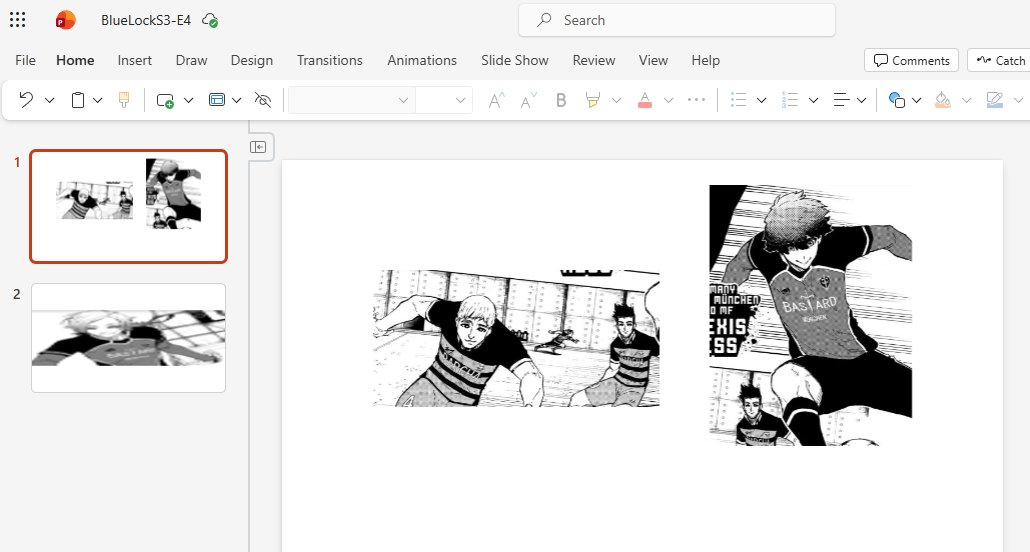Apply the Shape Outline pen

click(995, 100)
